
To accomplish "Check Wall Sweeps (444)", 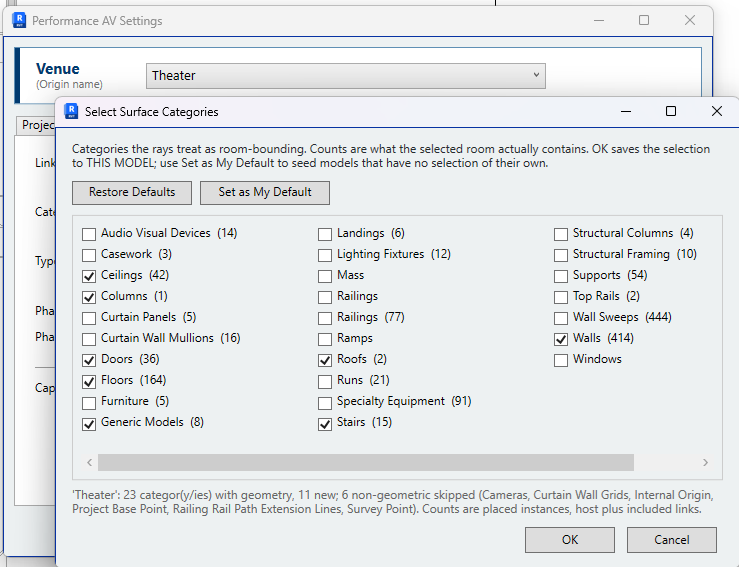I will (561, 318).
